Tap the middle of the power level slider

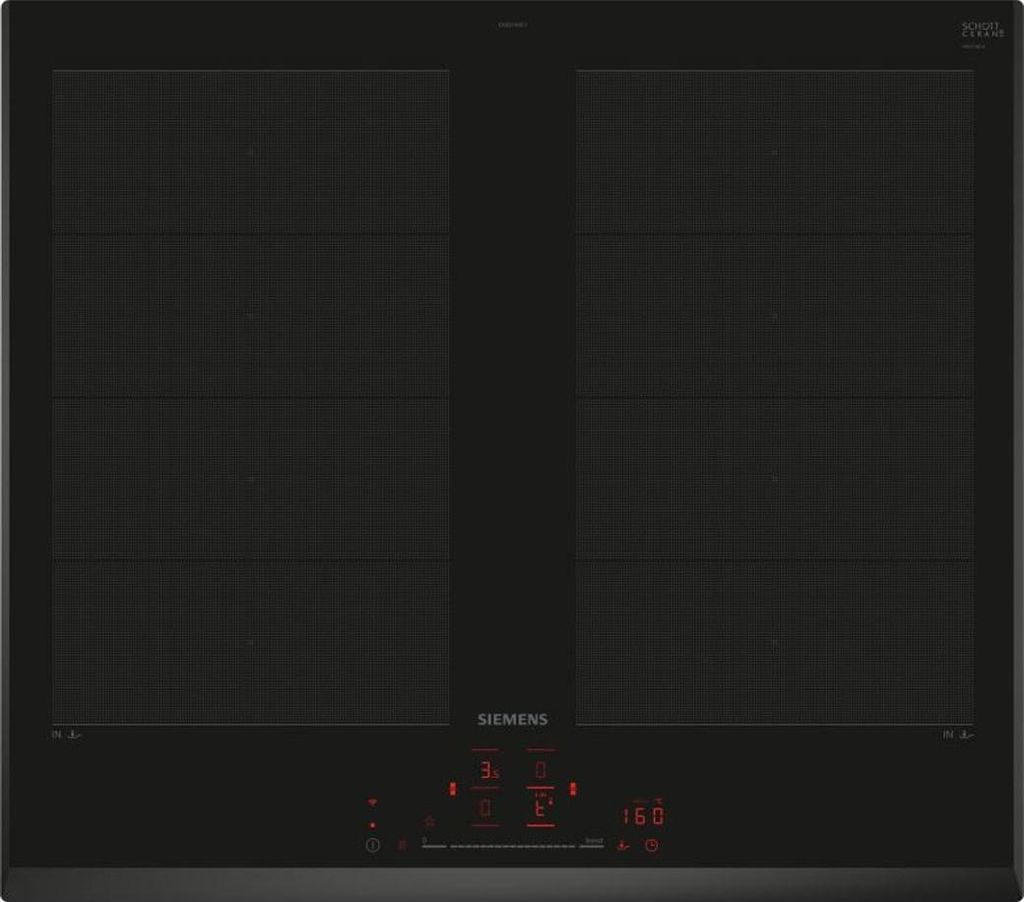click(x=512, y=846)
